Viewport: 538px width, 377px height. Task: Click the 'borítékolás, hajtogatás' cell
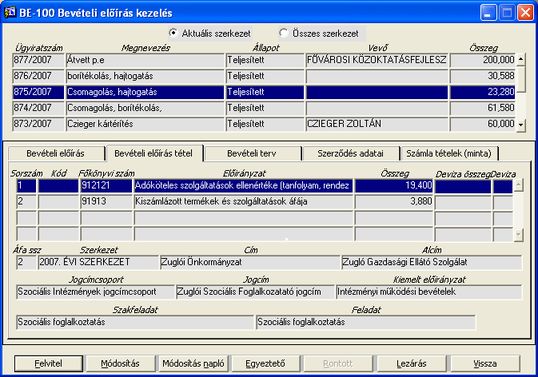(145, 76)
